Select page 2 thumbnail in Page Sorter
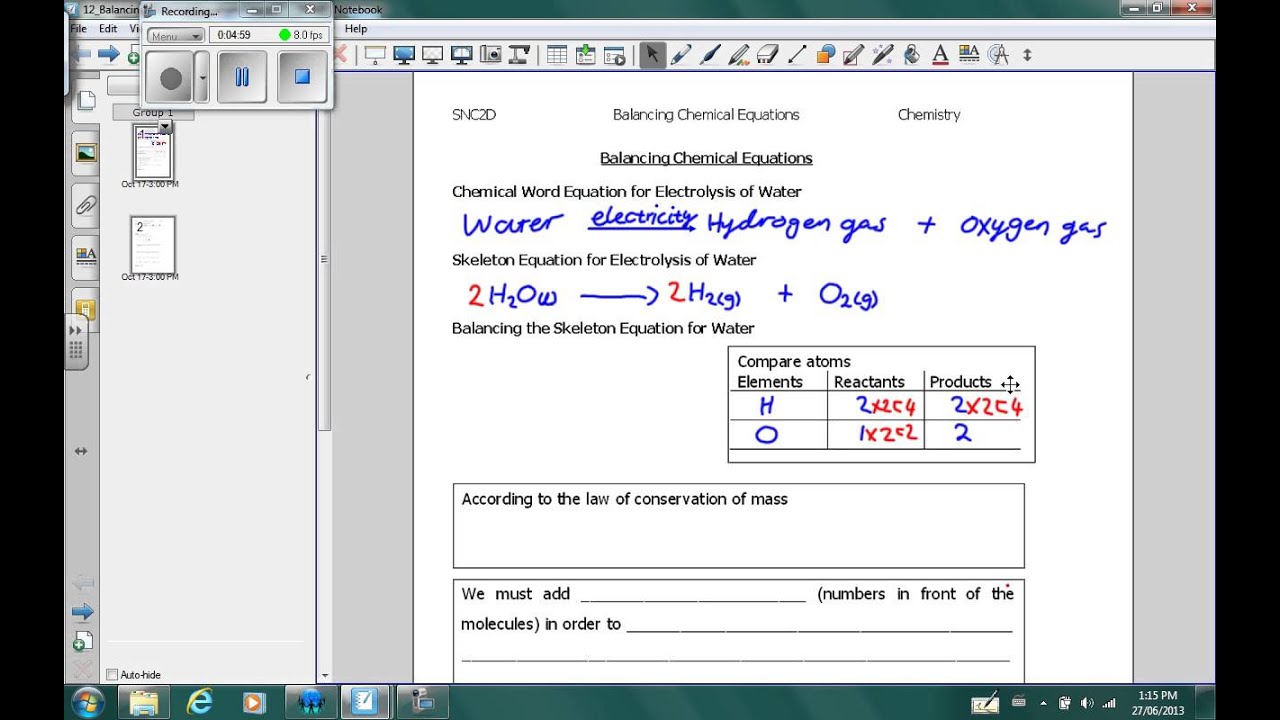The image size is (1280, 720). pos(153,244)
